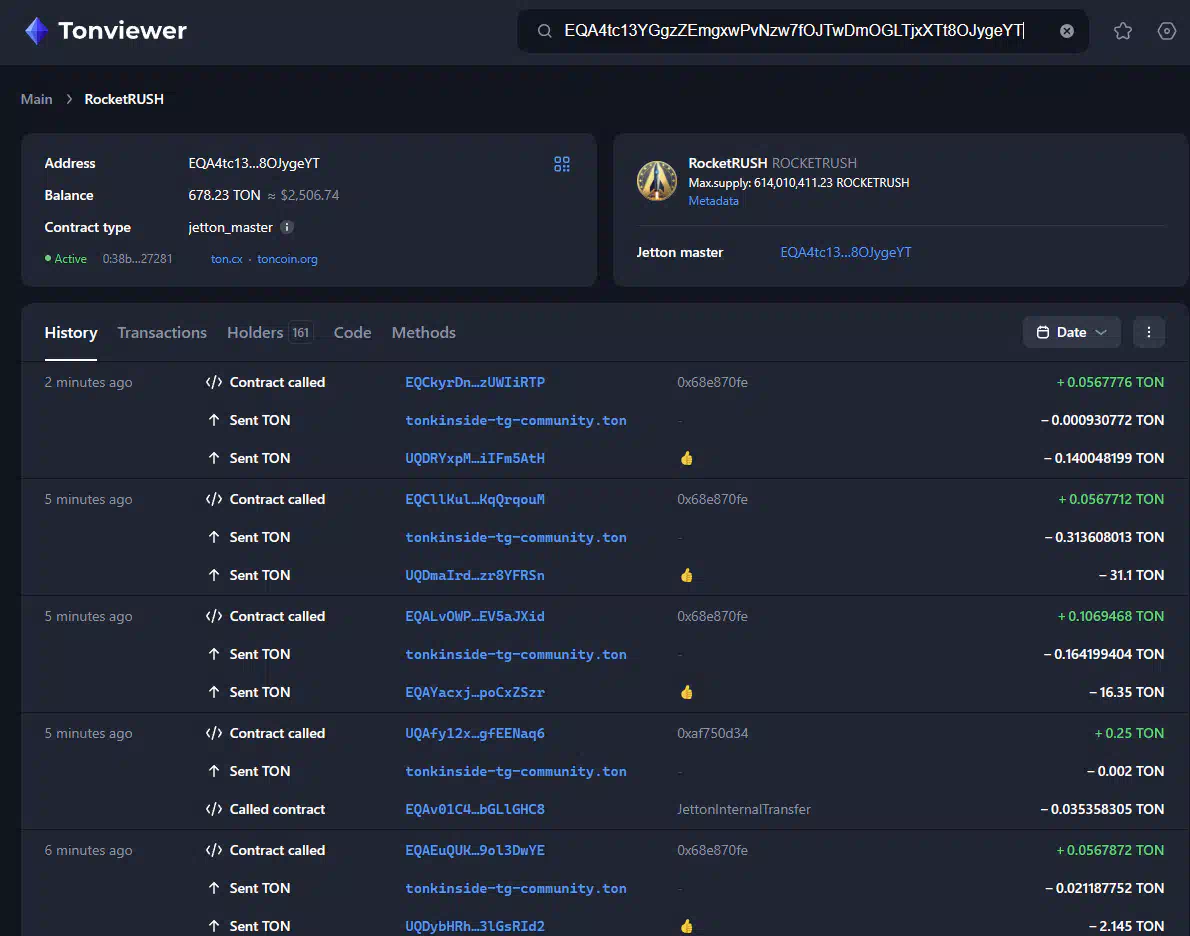Click the 0:38b...27281 state hash

coord(137,259)
